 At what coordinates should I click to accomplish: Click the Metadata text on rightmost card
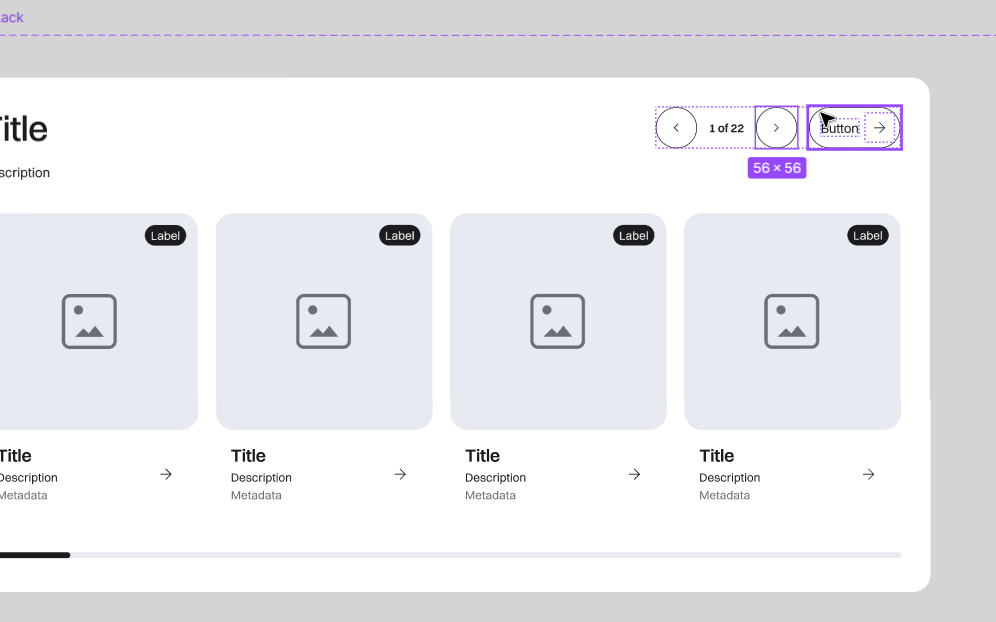pyautogui.click(x=724, y=495)
